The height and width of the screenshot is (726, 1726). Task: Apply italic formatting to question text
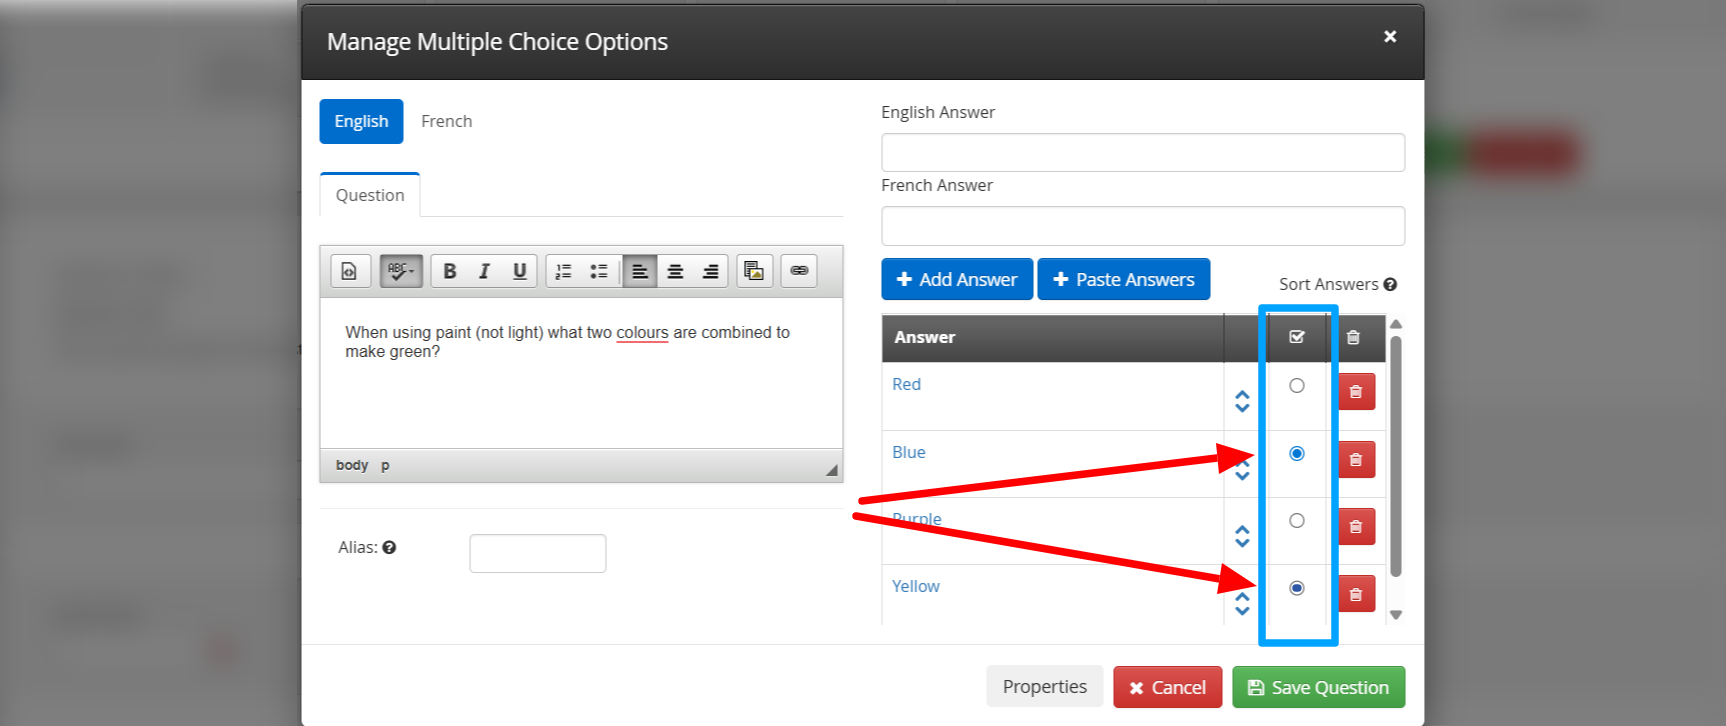pos(484,271)
